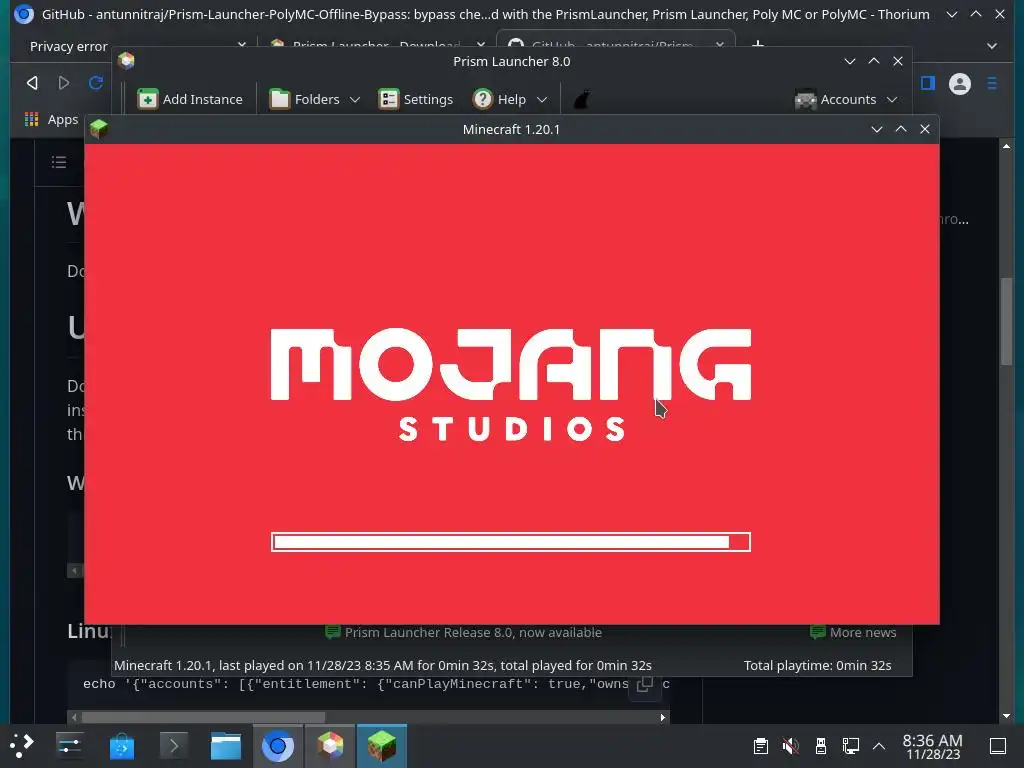Switch to Prism Launcher in taskbar

pyautogui.click(x=330, y=745)
